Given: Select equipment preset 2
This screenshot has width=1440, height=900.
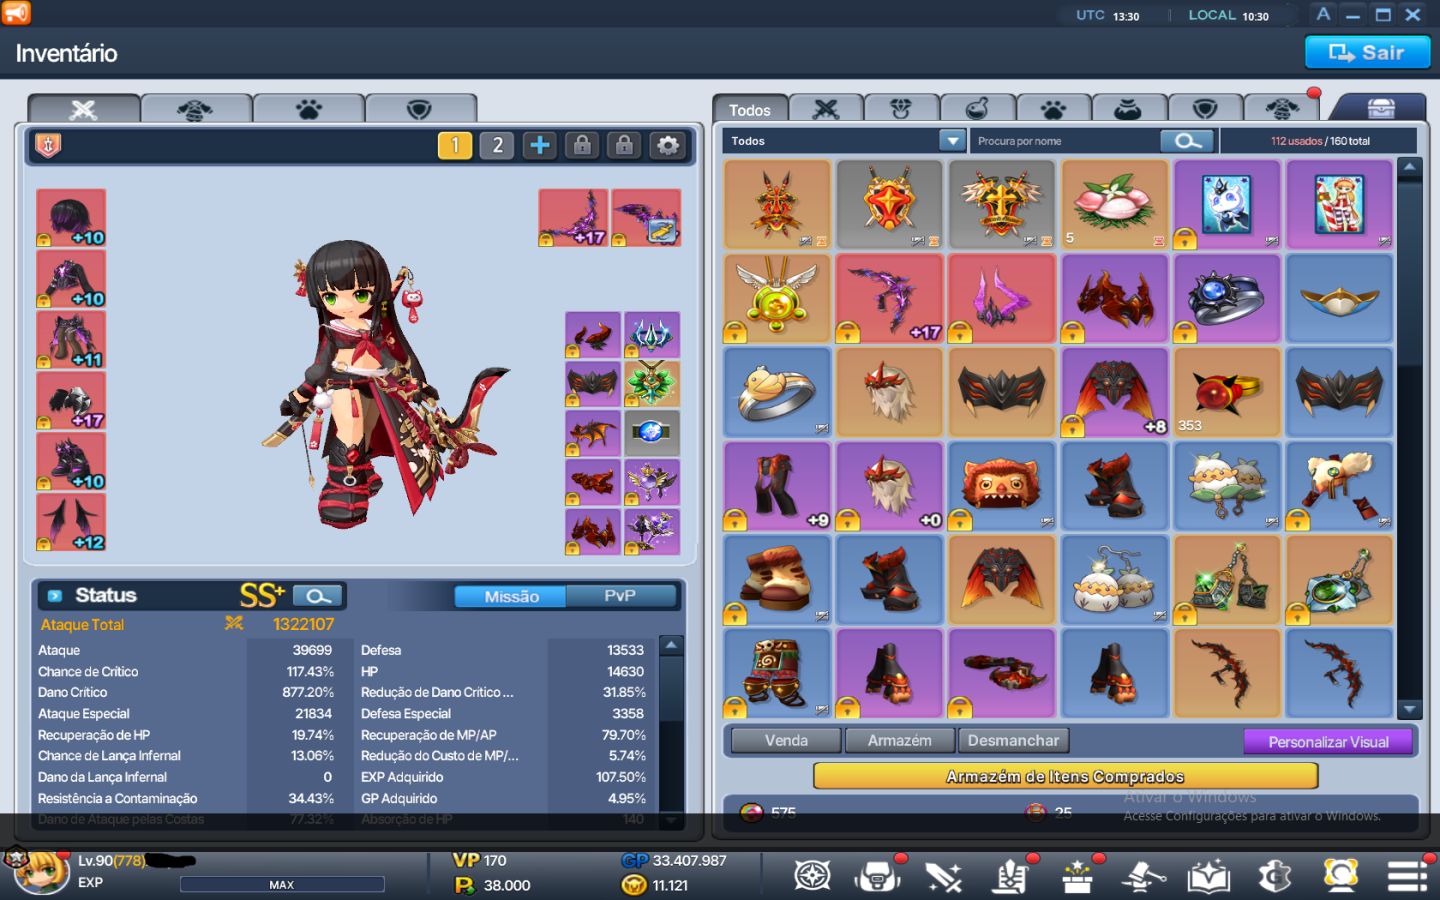Looking at the screenshot, I should pyautogui.click(x=497, y=146).
